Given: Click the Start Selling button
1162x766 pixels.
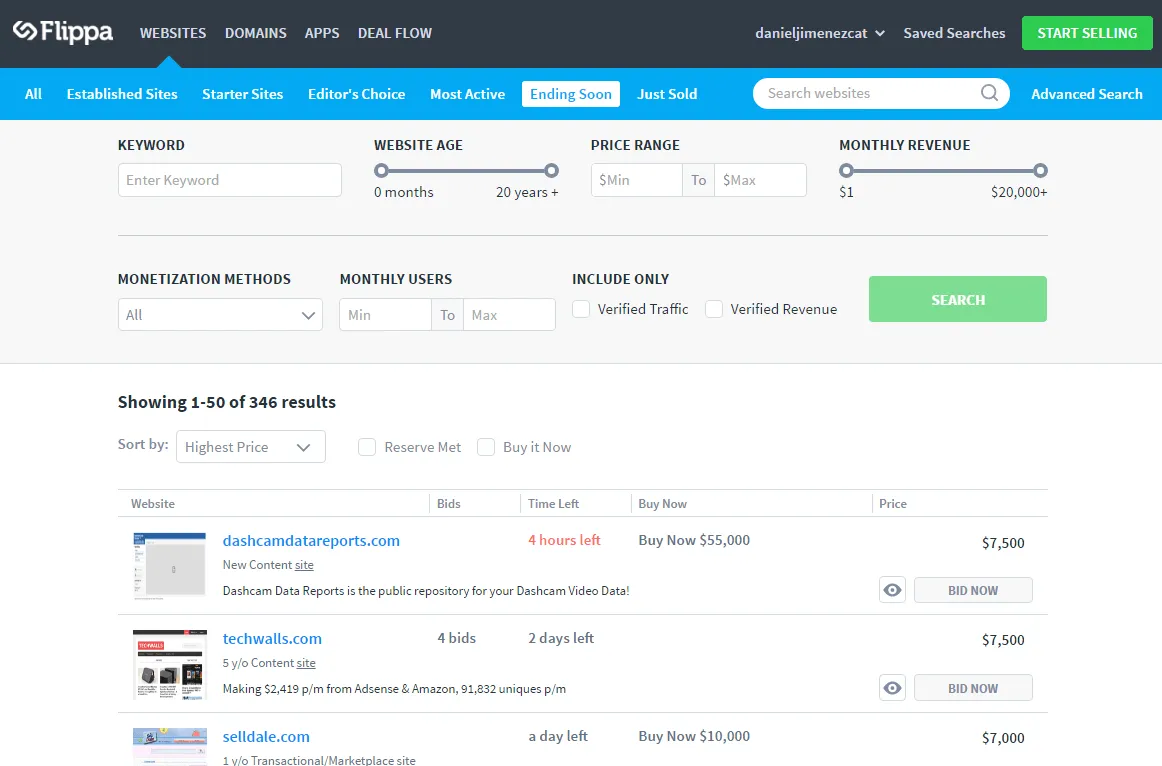Looking at the screenshot, I should (1087, 33).
